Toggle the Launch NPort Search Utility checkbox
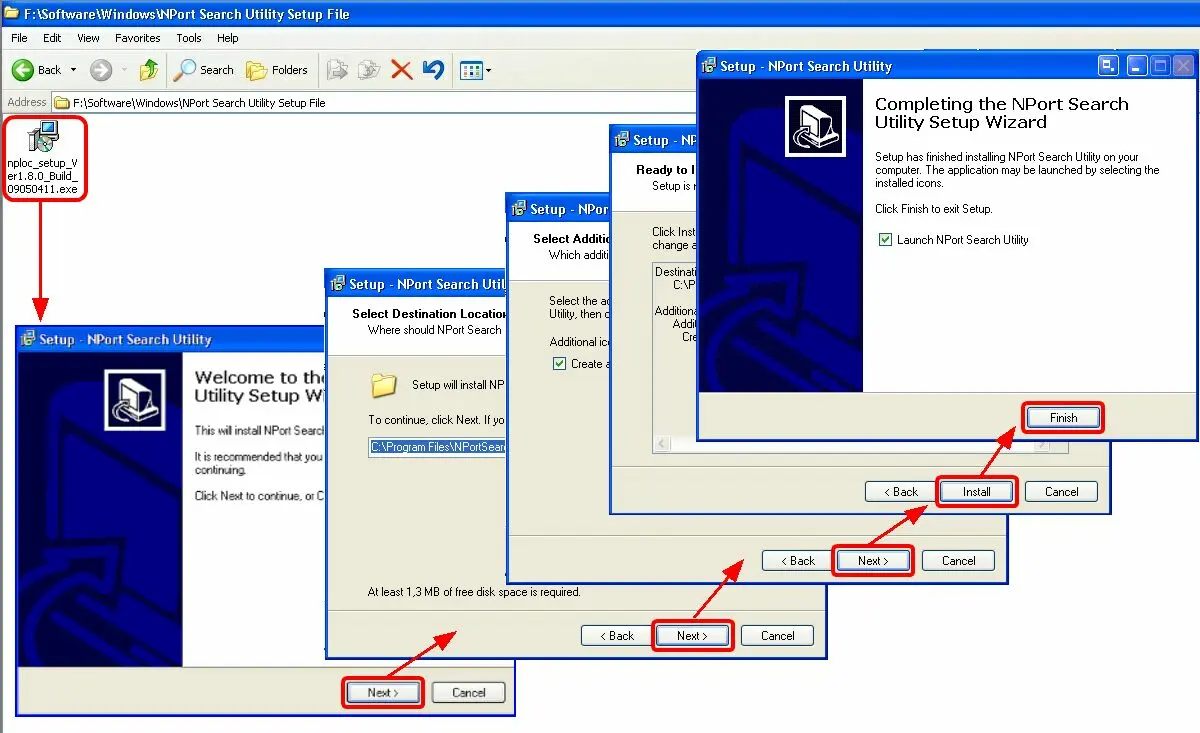Image resolution: width=1200 pixels, height=733 pixels. click(884, 240)
